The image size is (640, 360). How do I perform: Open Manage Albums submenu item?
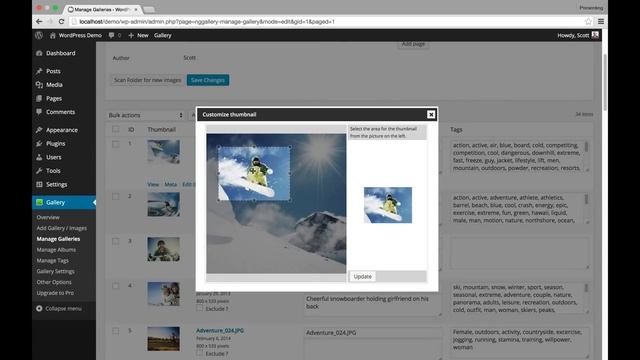pyautogui.click(x=56, y=250)
